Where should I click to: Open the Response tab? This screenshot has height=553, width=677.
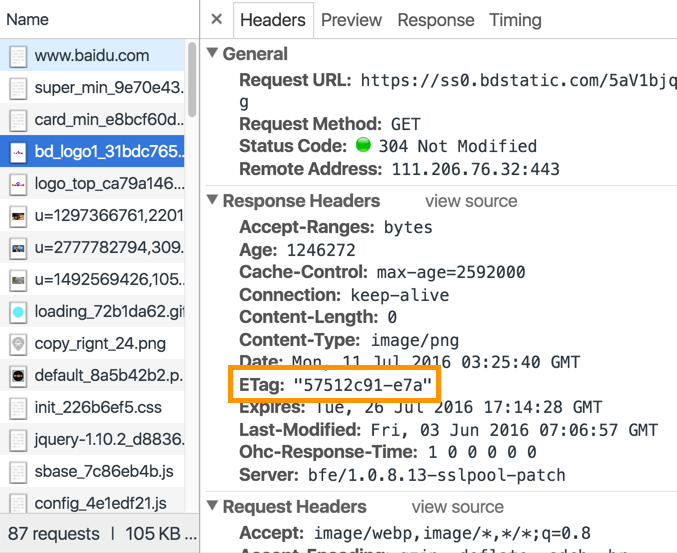coord(435,20)
